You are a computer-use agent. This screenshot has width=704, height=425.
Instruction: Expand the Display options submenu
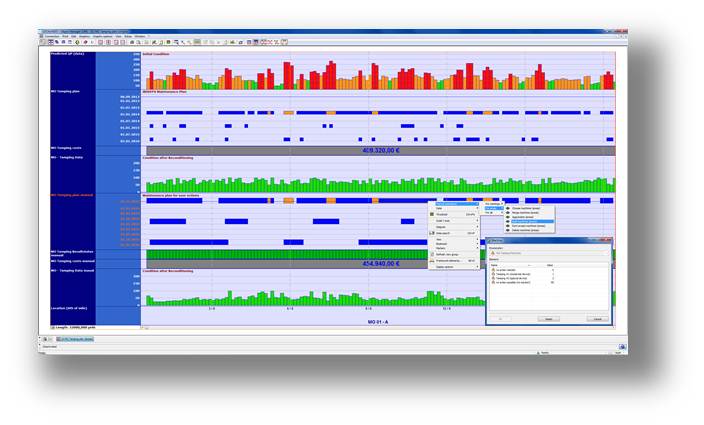pyautogui.click(x=452, y=267)
